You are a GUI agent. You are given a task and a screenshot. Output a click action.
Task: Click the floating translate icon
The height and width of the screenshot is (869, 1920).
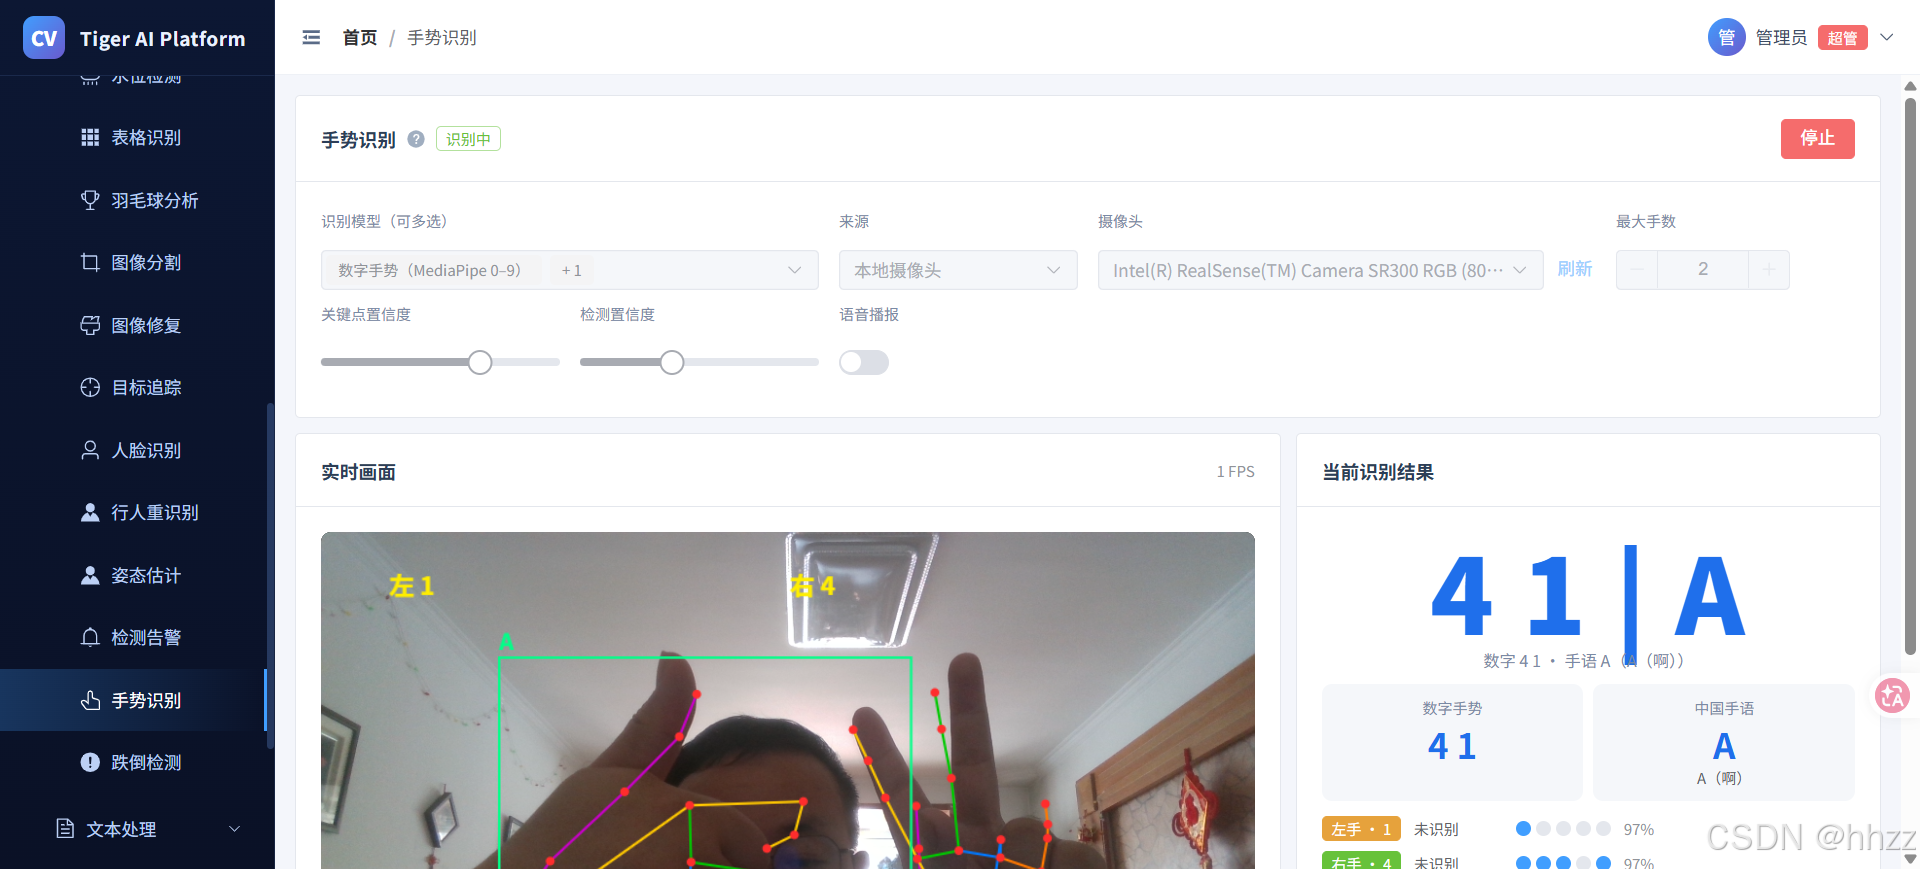point(1892,695)
